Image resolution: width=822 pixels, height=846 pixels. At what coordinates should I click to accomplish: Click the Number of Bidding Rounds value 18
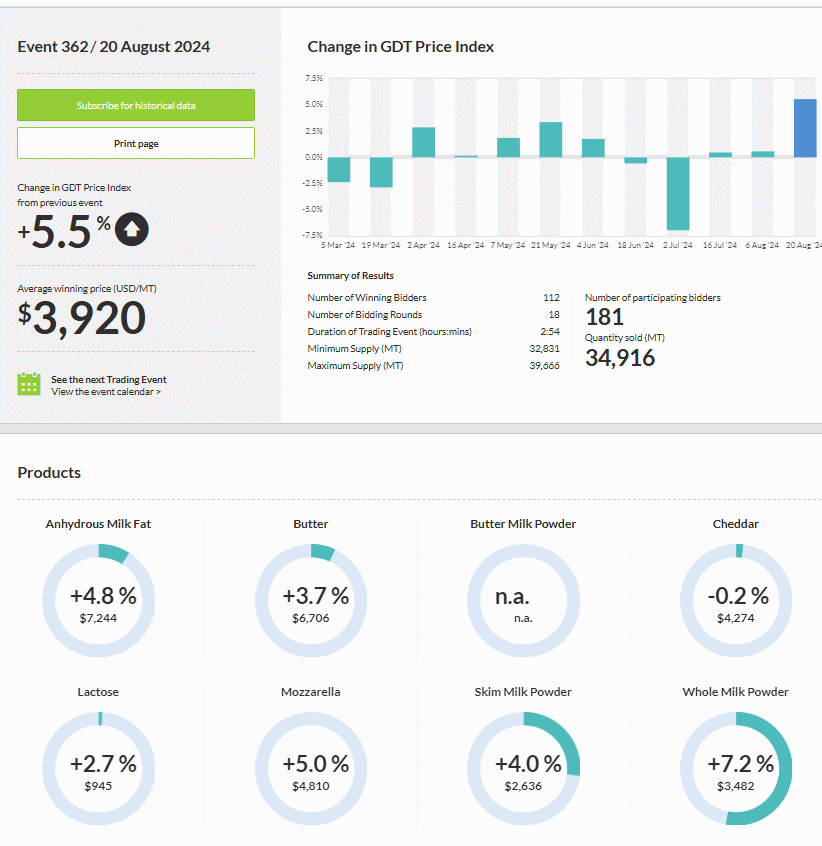coord(554,315)
